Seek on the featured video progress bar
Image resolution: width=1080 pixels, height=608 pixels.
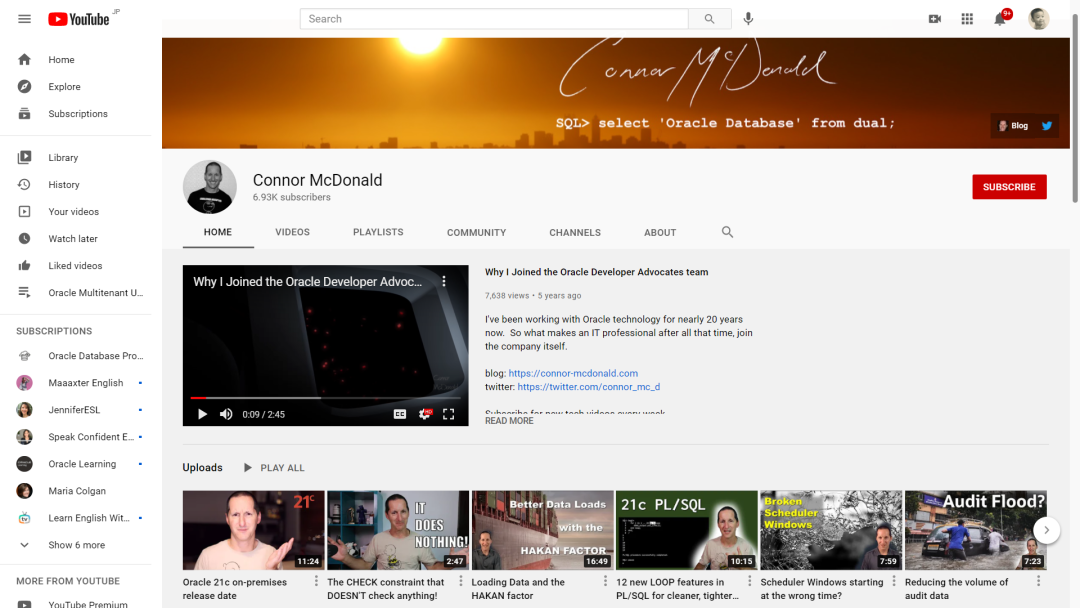click(x=325, y=398)
